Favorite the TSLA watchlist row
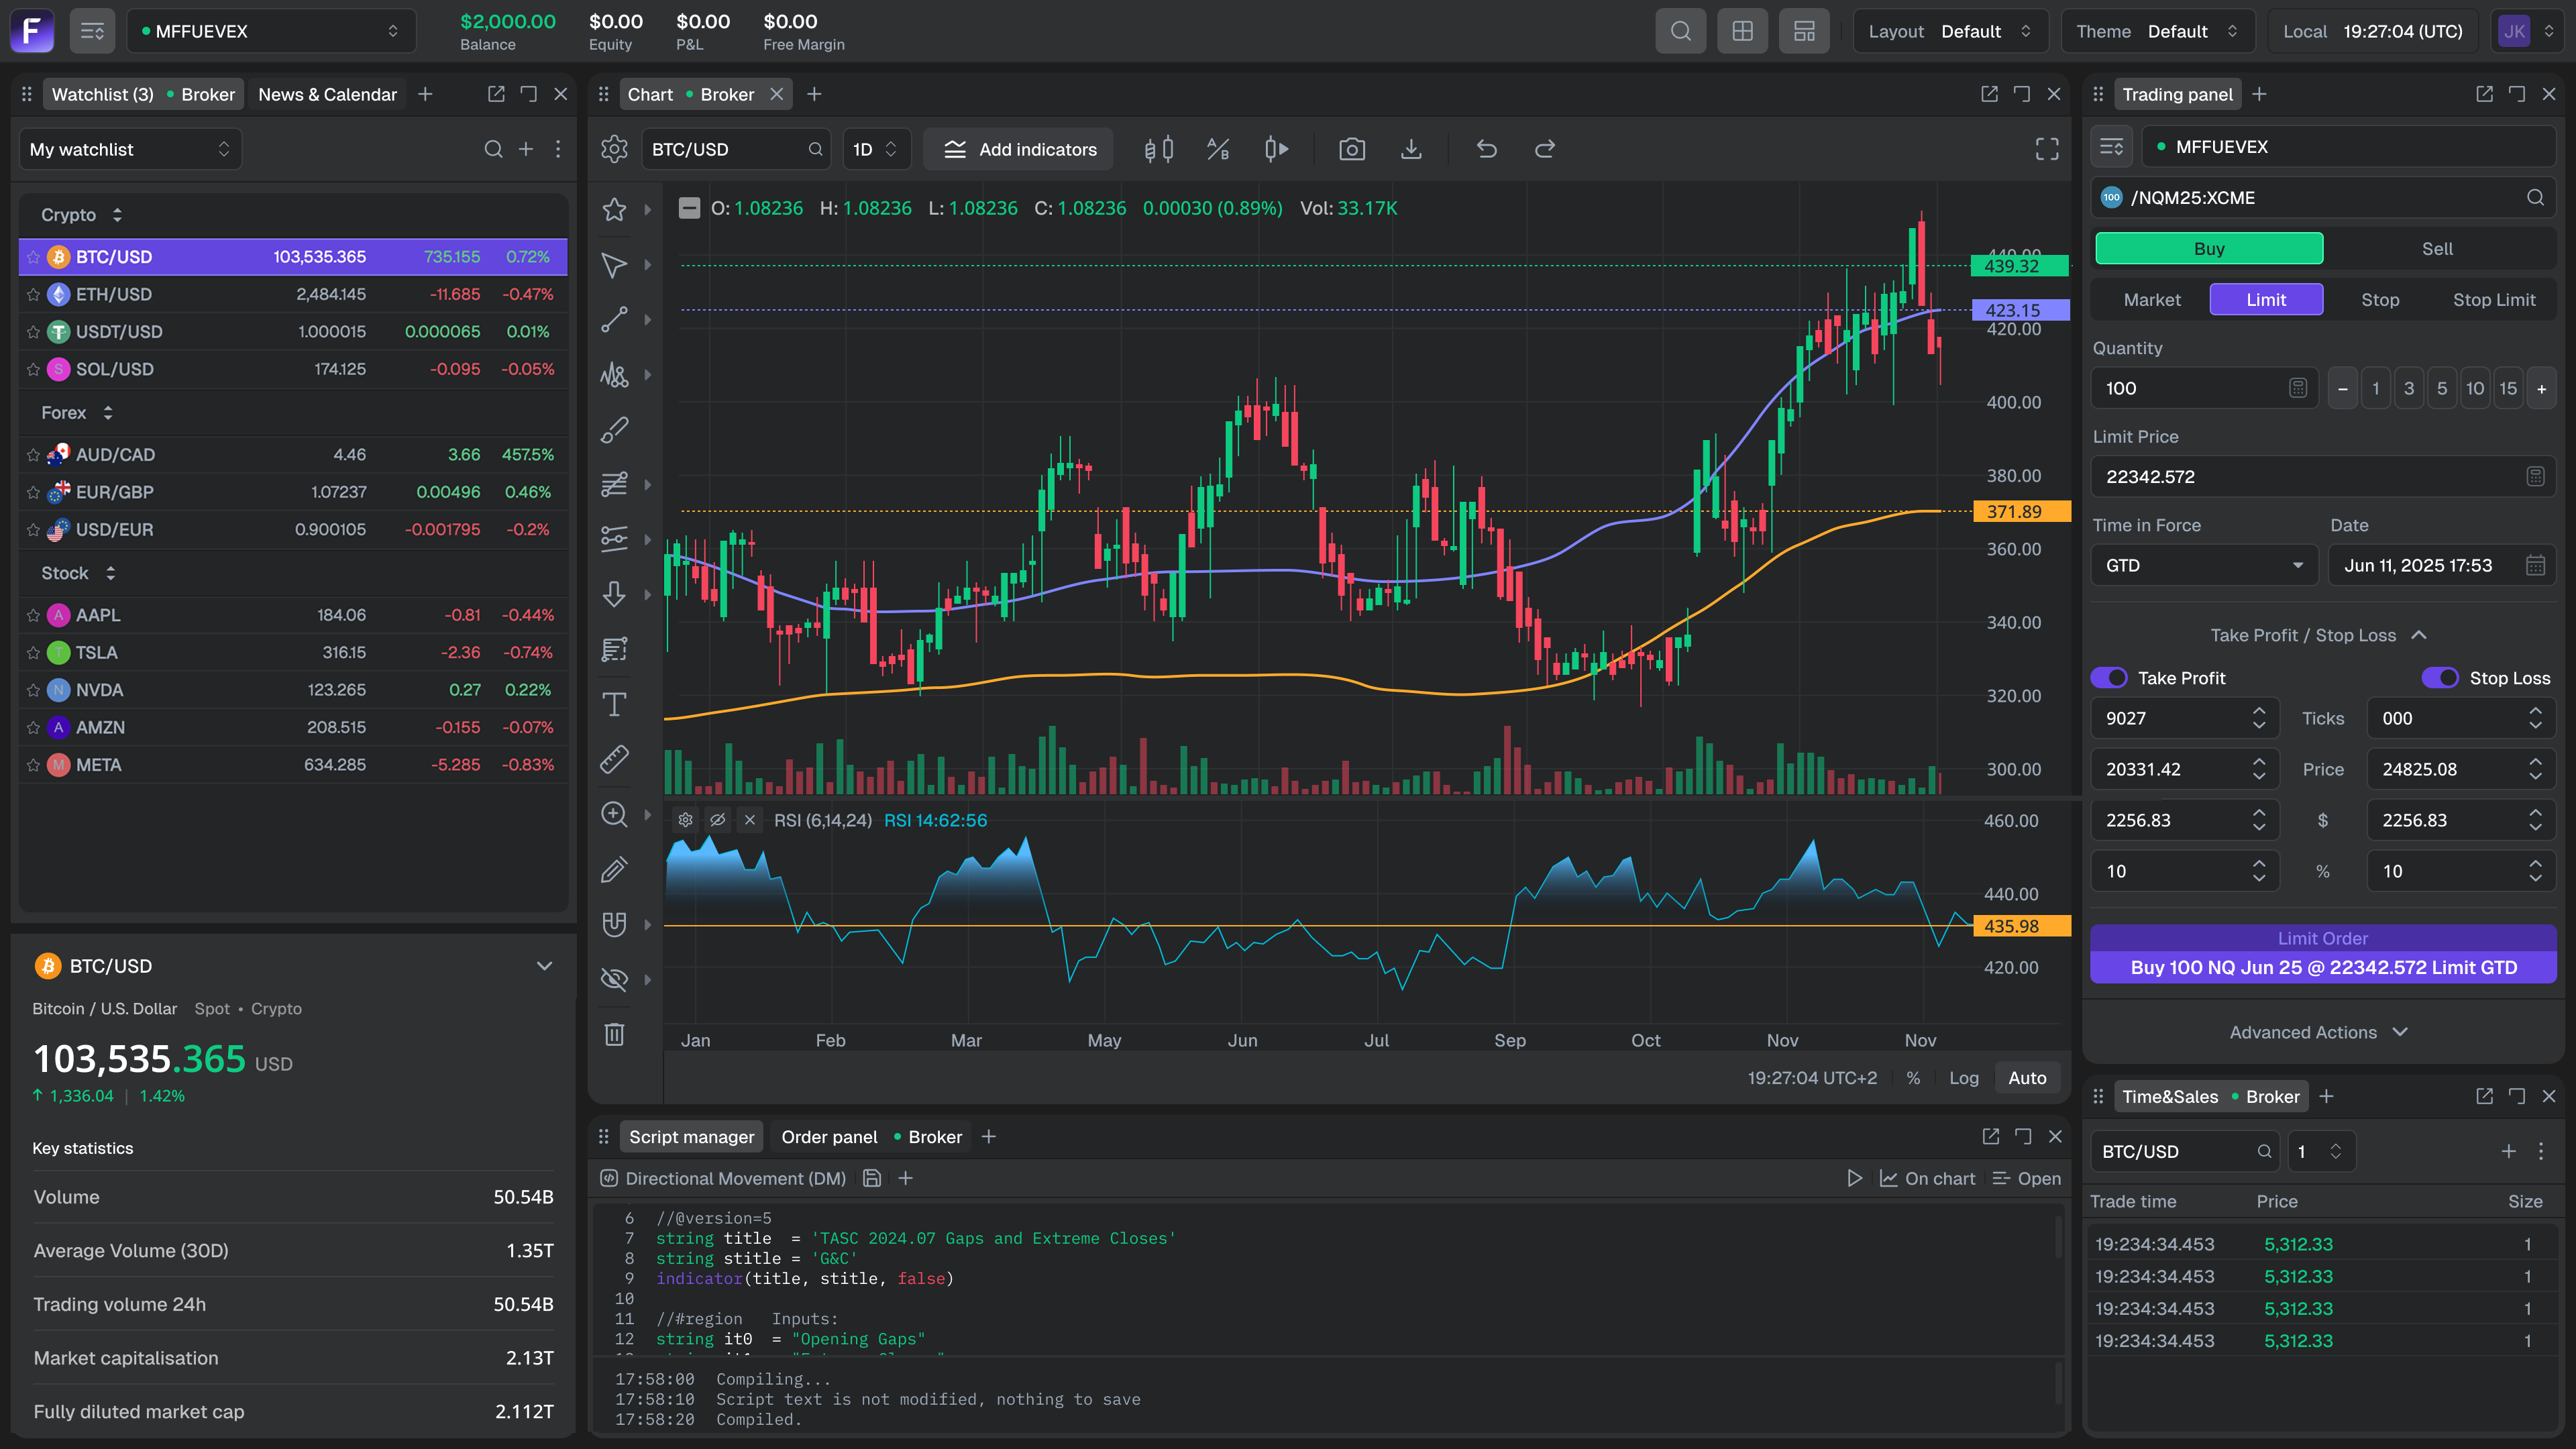 coord(33,653)
